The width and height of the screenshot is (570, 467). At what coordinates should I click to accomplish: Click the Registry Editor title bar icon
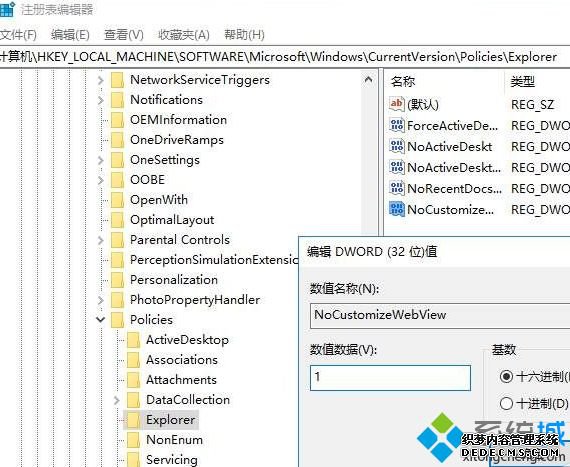tap(7, 9)
